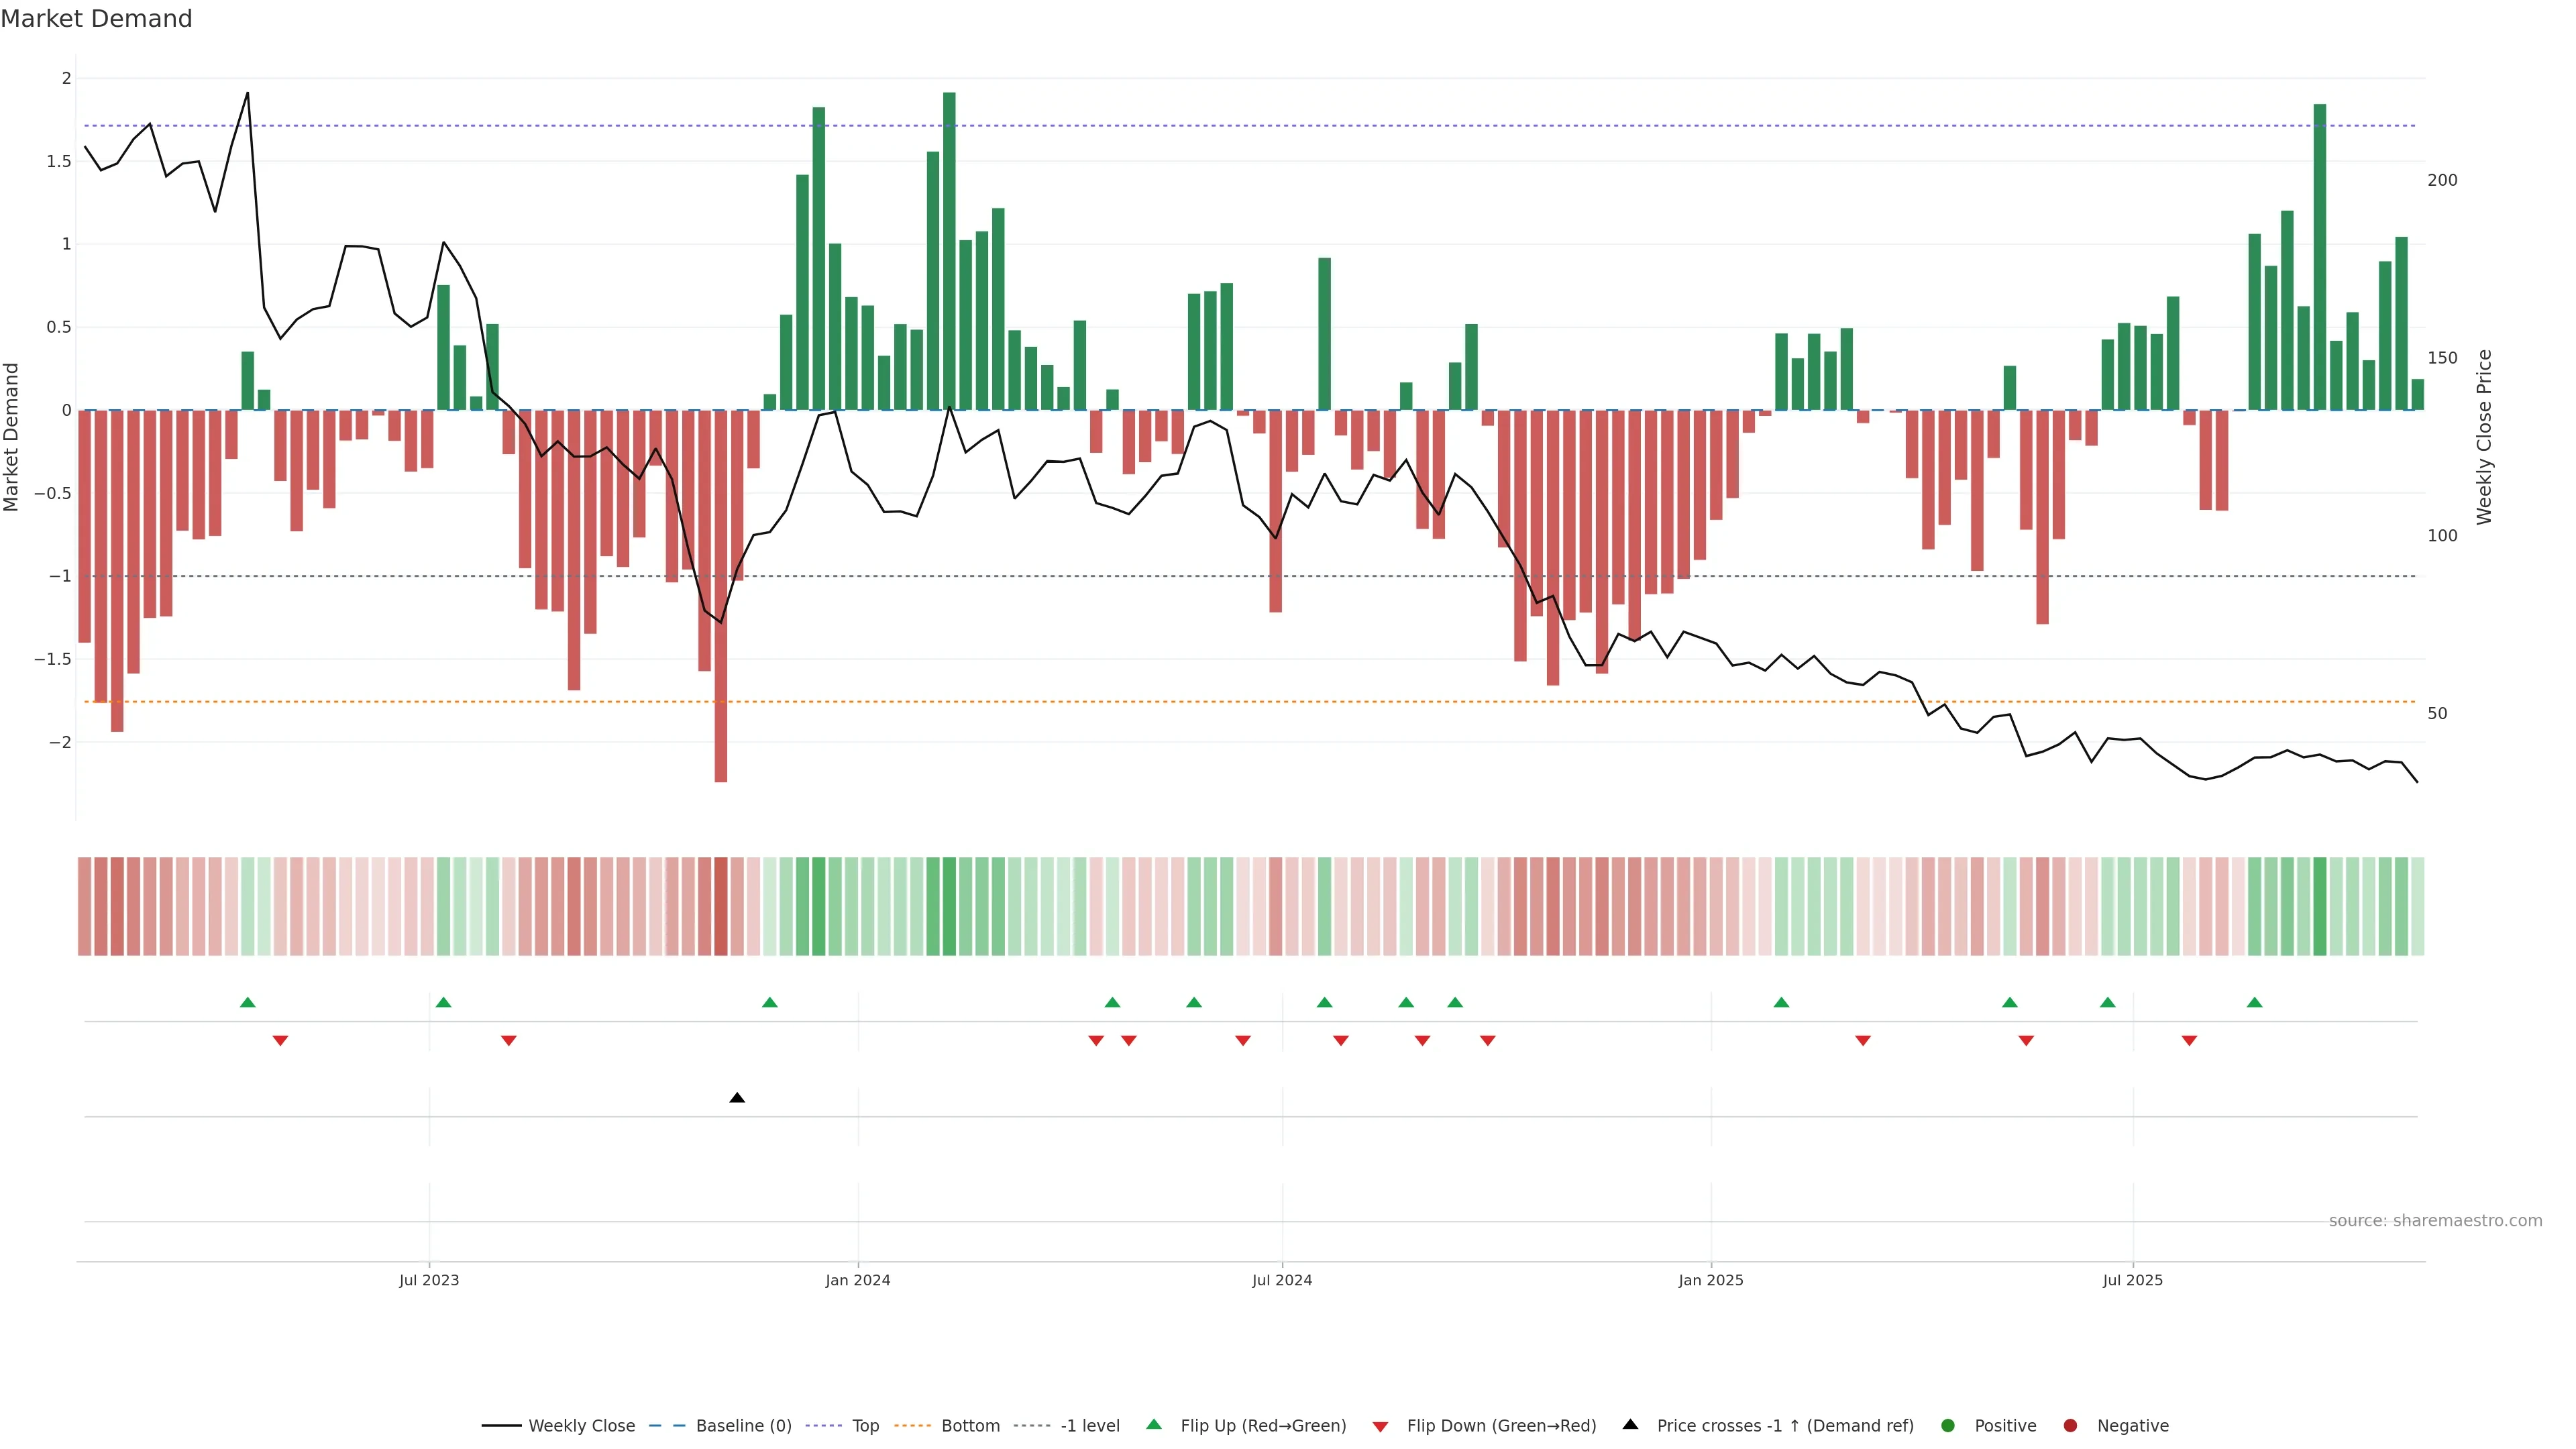The image size is (2576, 1449).
Task: Click the first green flip-up marker
Action: (248, 1002)
